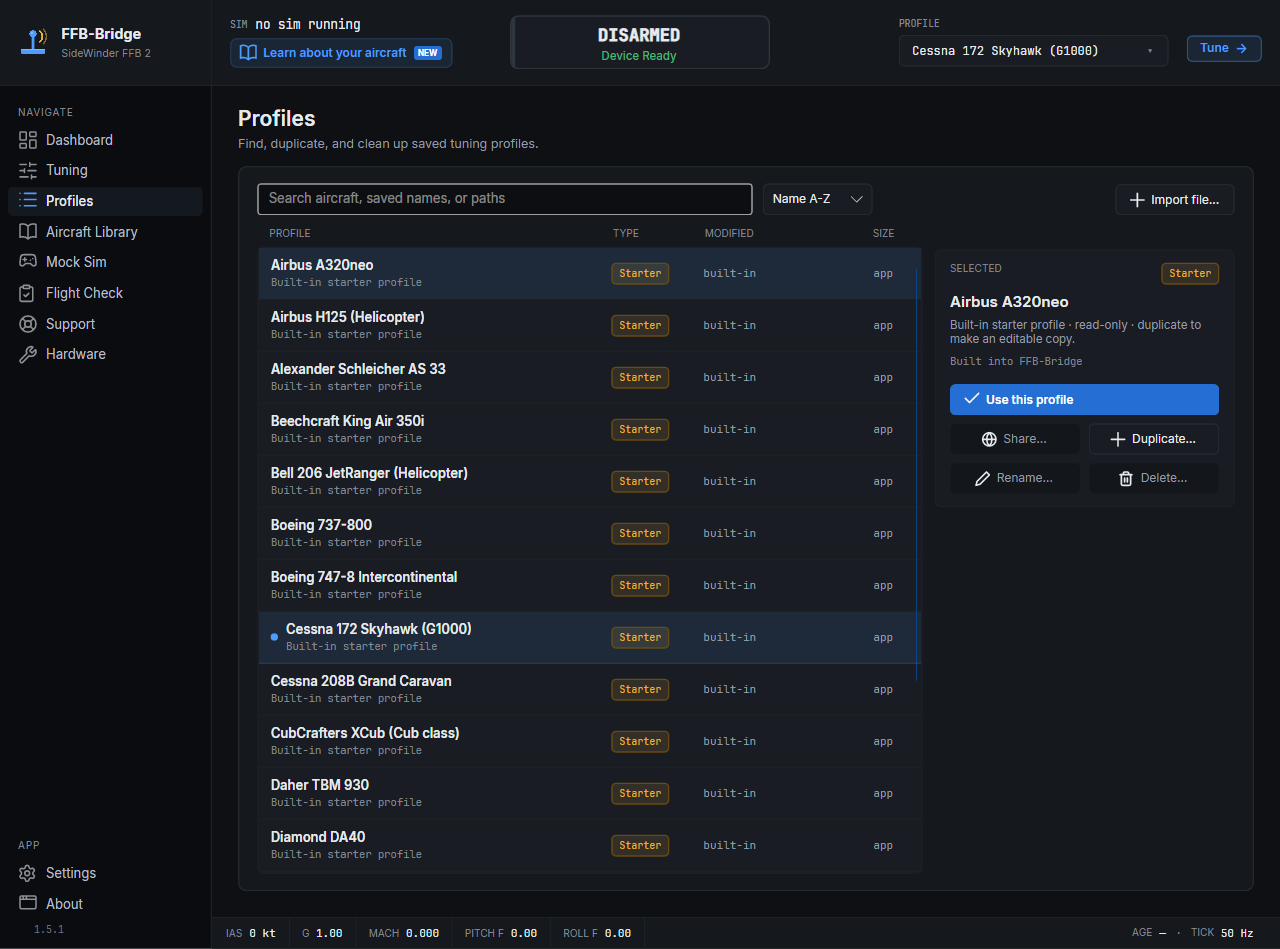Click the blue active dot beside Cessna 172 Skyhawk

tap(275, 637)
